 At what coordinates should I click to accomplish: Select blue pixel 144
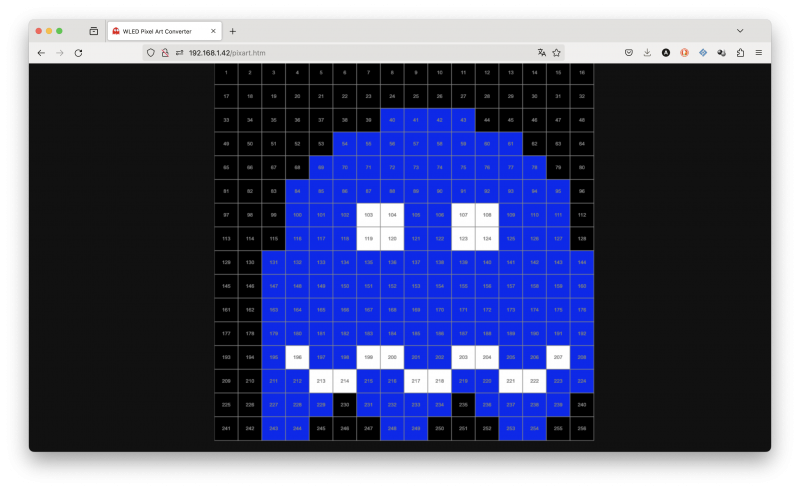pyautogui.click(x=582, y=262)
